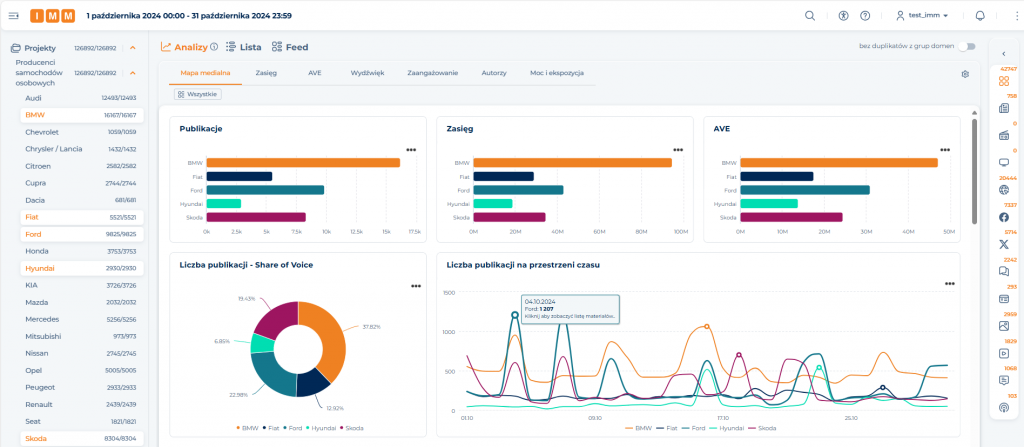Toggle BMW in Share of Voice legend
The height and width of the screenshot is (447, 1024).
[247, 428]
